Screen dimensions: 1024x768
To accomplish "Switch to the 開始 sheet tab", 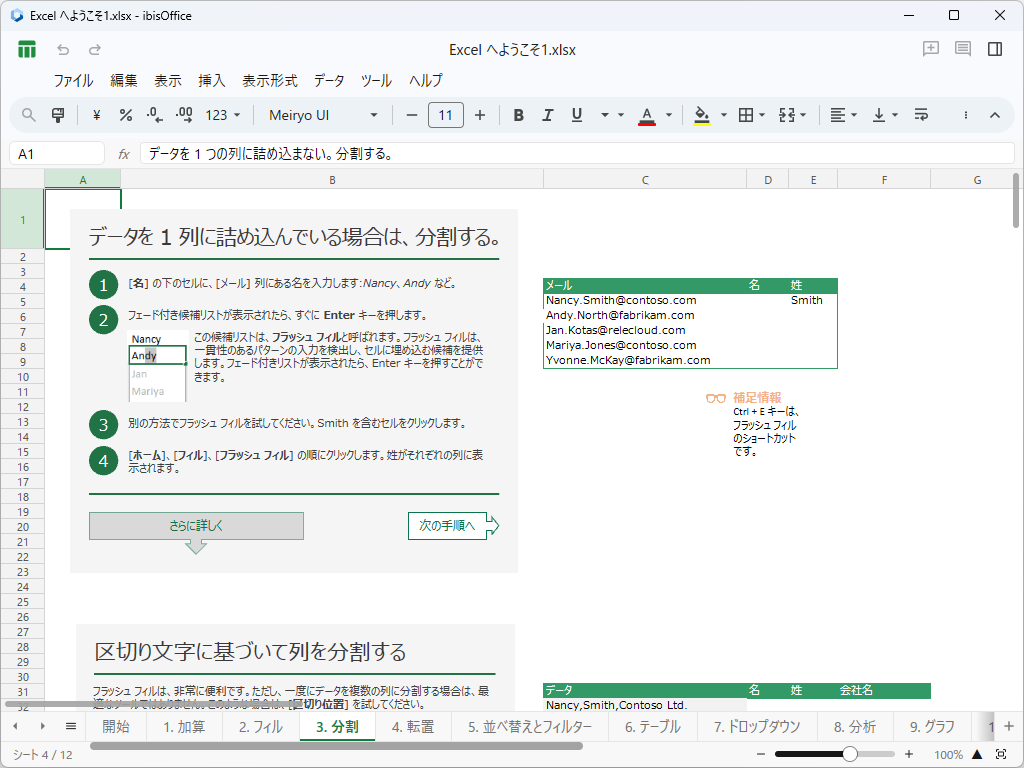I will (116, 726).
